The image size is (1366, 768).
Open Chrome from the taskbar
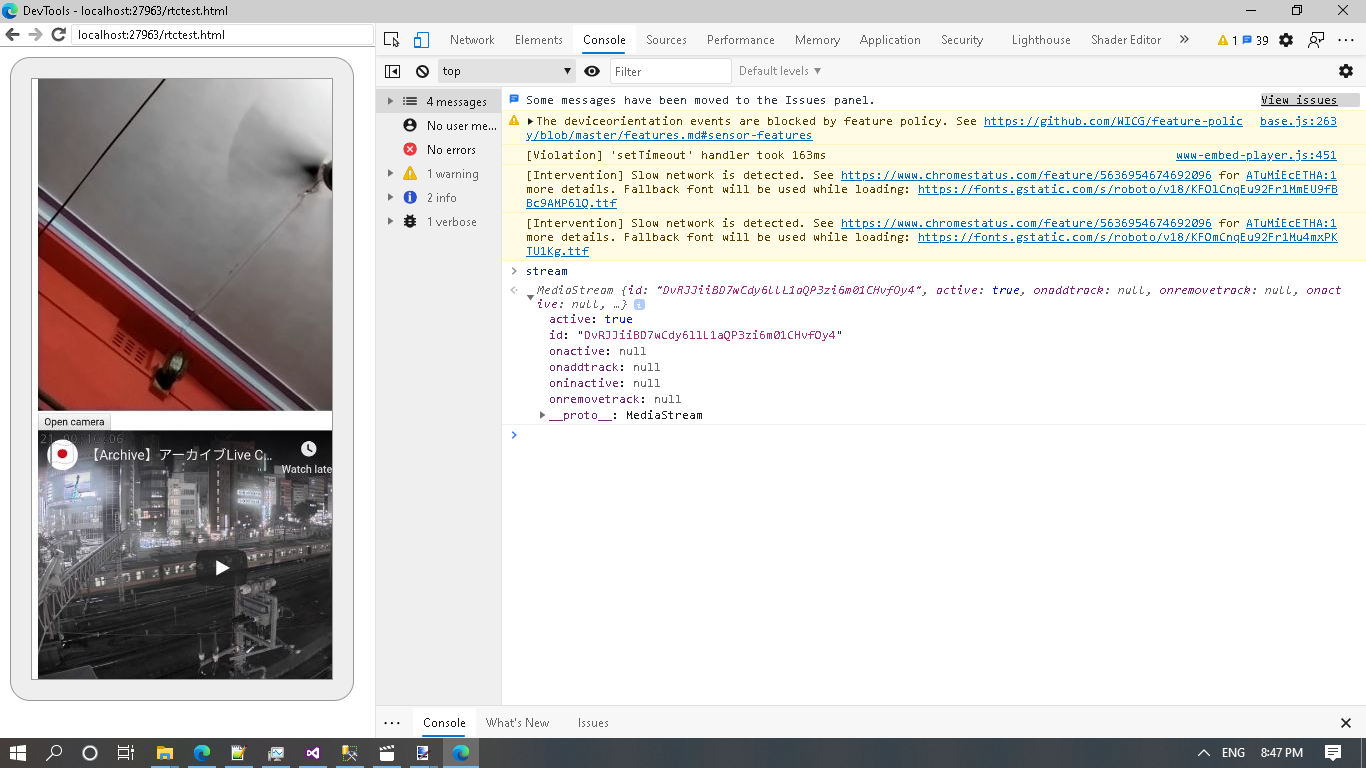460,752
